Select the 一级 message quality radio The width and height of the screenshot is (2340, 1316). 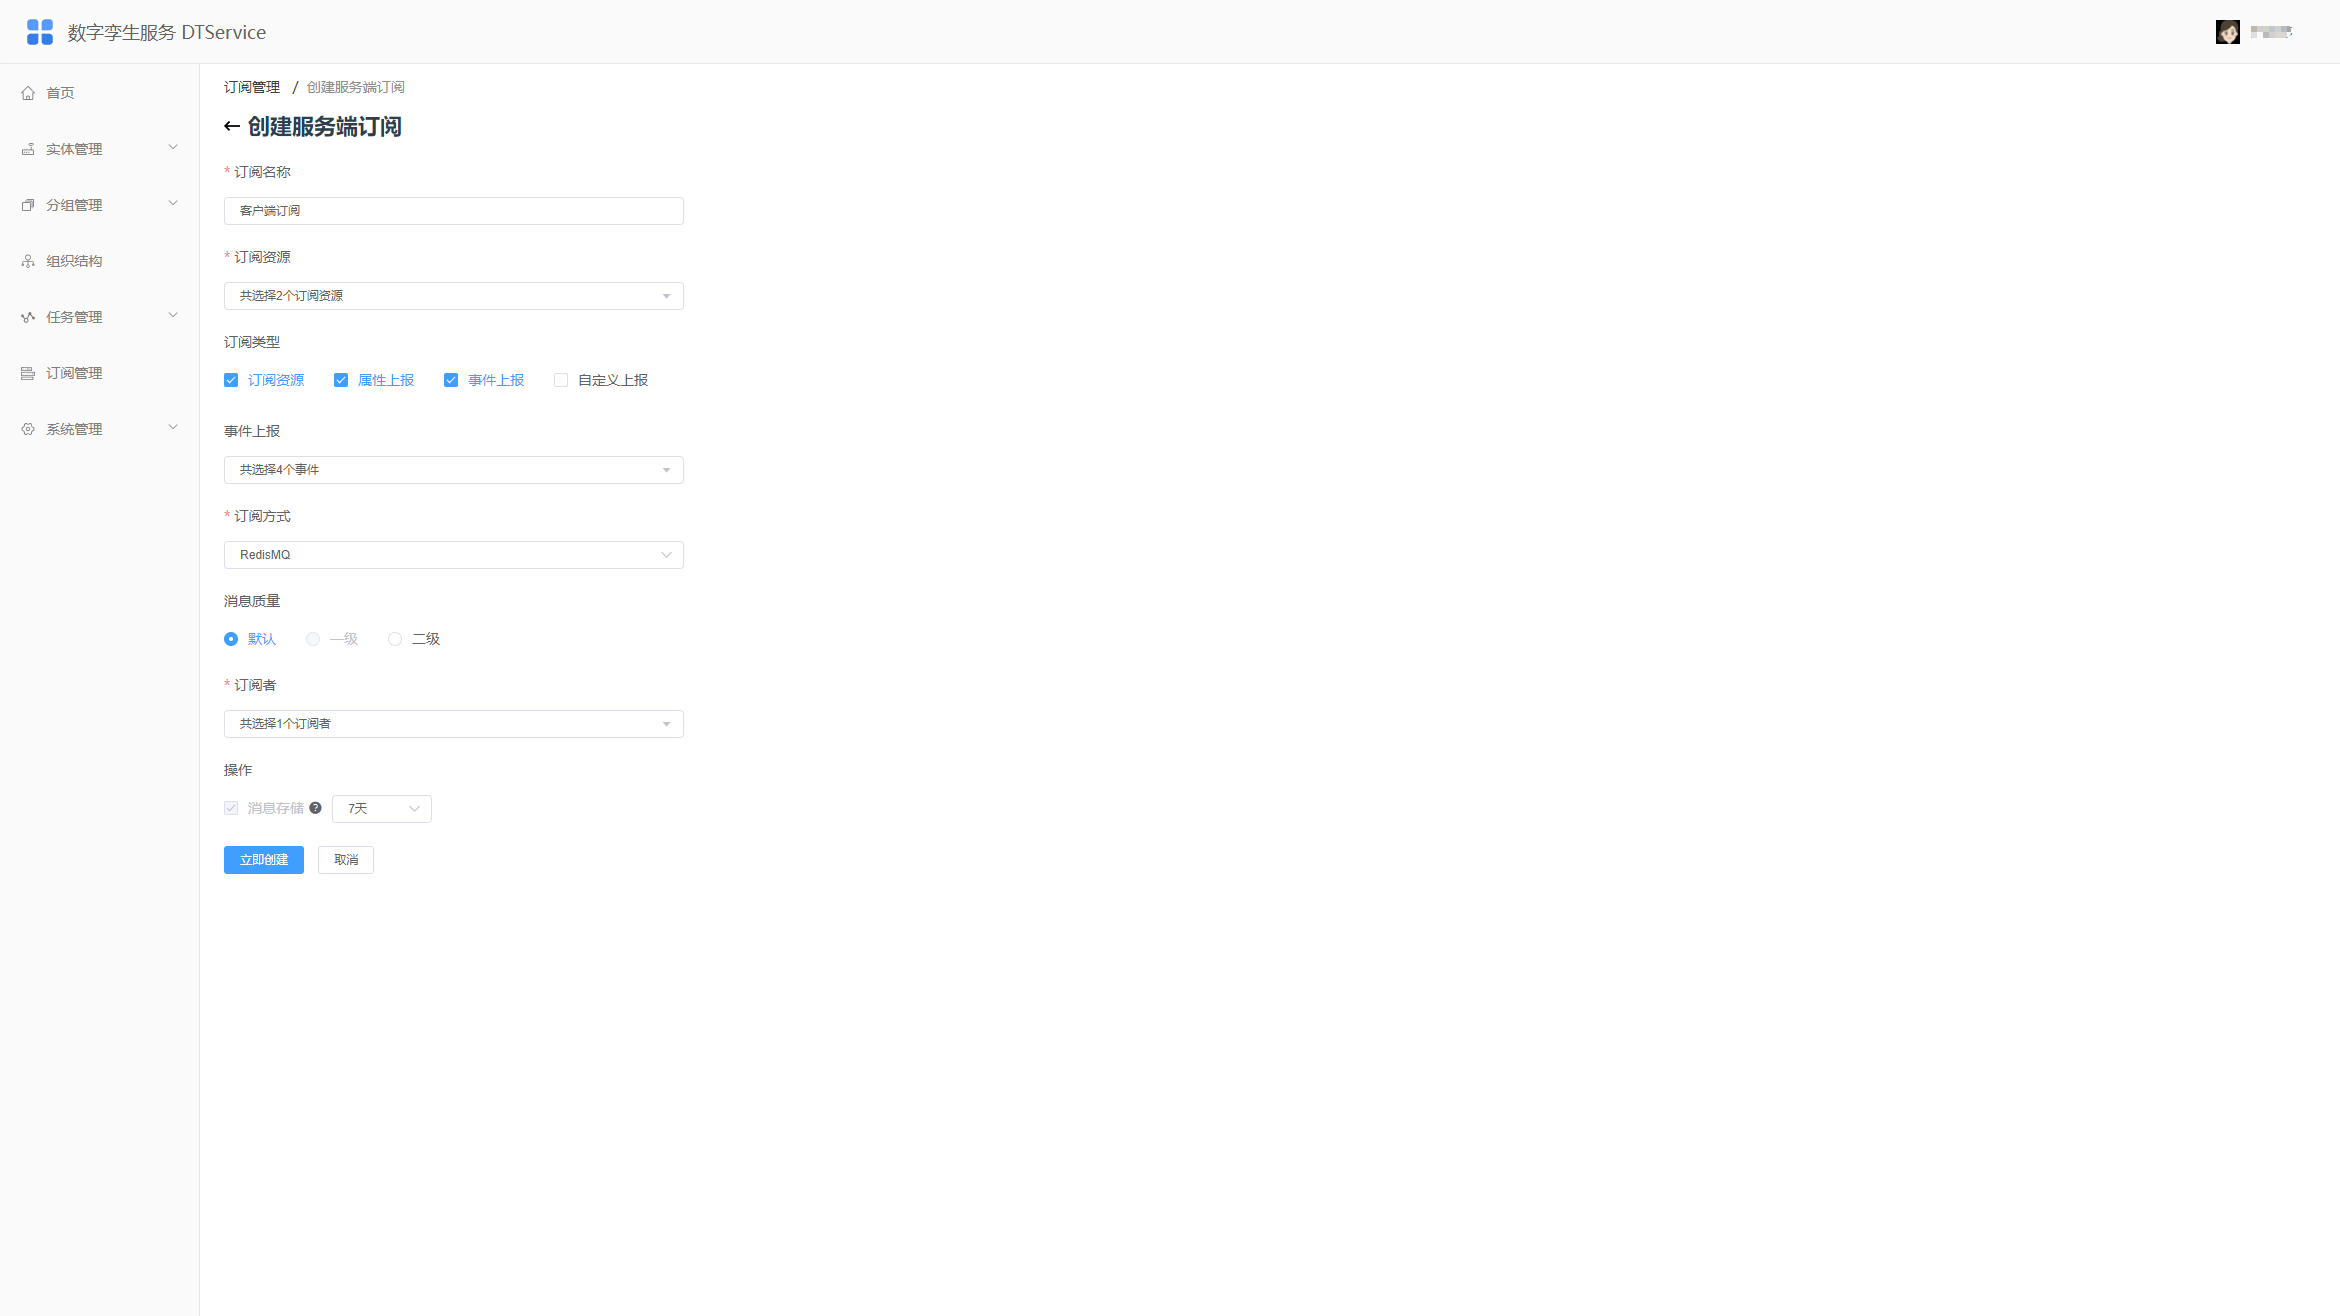pos(313,639)
